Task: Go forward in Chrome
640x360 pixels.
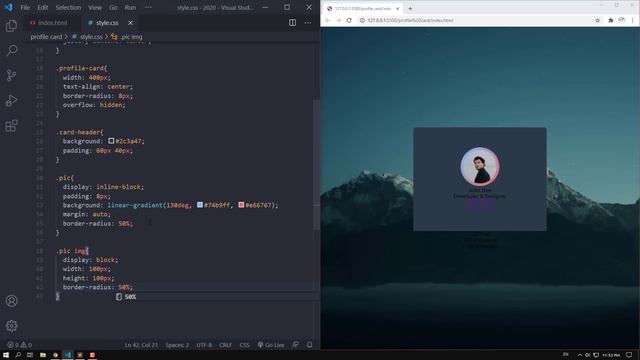Action: 338,20
